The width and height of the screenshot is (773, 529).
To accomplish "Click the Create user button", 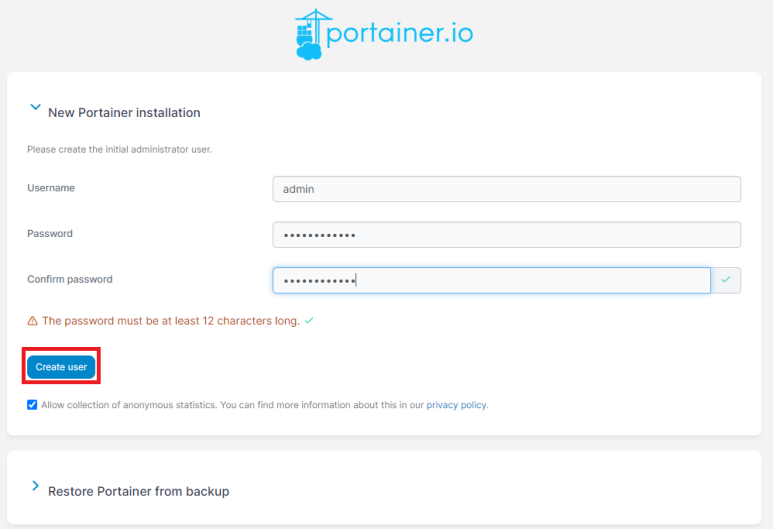I will click(61, 367).
